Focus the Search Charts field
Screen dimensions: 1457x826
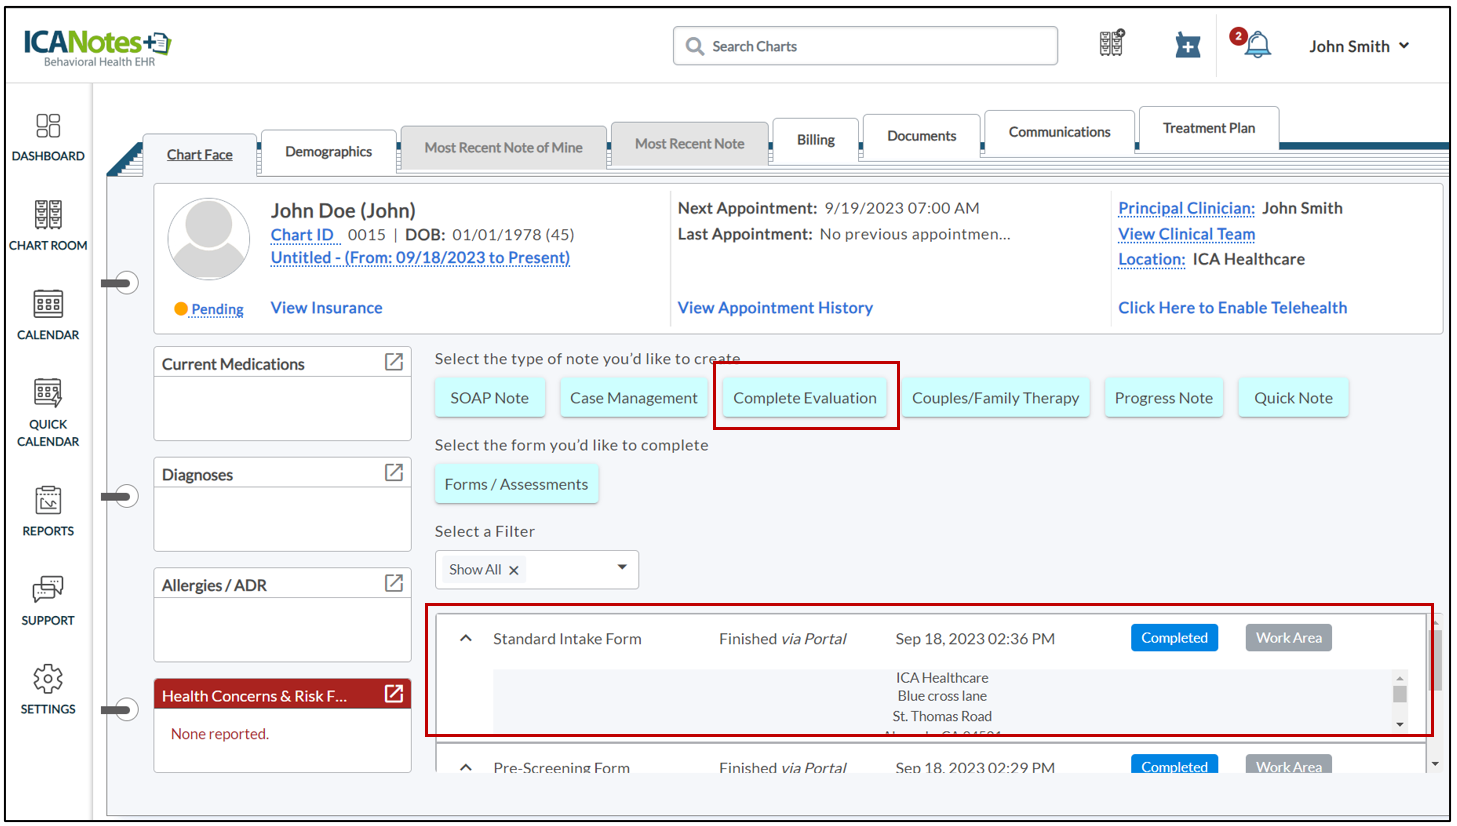865,46
